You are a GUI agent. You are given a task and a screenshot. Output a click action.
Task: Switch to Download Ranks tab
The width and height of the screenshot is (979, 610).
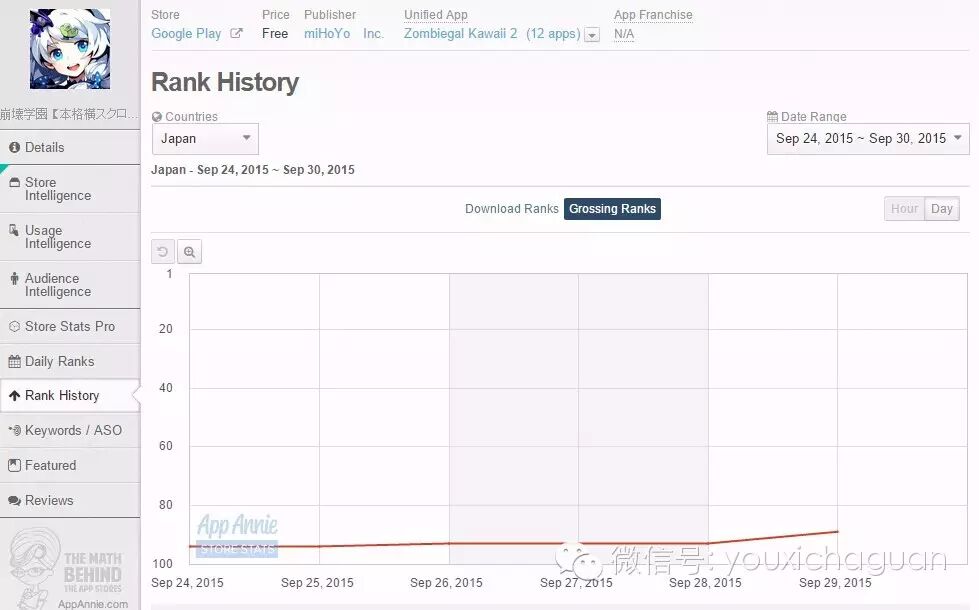[511, 209]
